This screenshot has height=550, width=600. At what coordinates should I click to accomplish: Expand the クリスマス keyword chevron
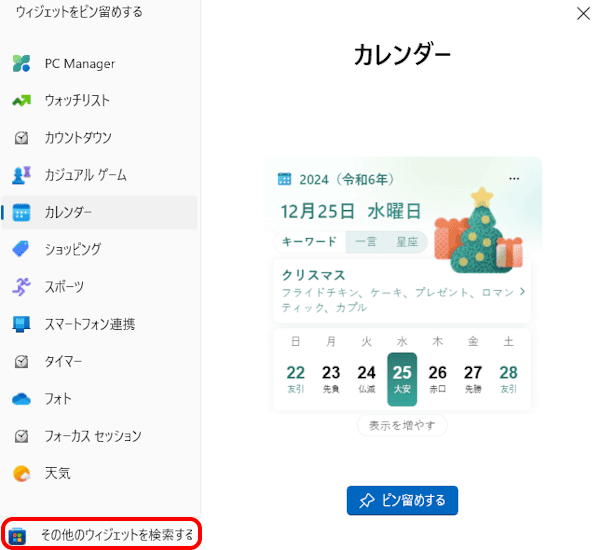tap(521, 292)
